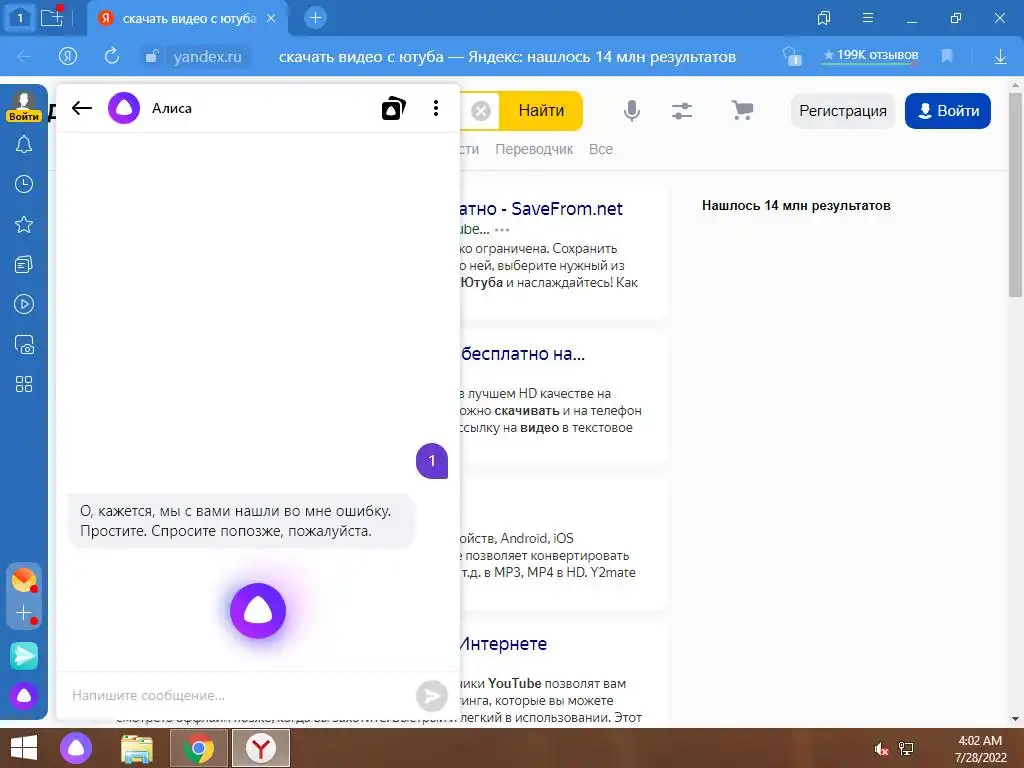Viewport: 1024px width, 768px height.
Task: Click page vertical scrollbar thumb
Action: 1015,195
